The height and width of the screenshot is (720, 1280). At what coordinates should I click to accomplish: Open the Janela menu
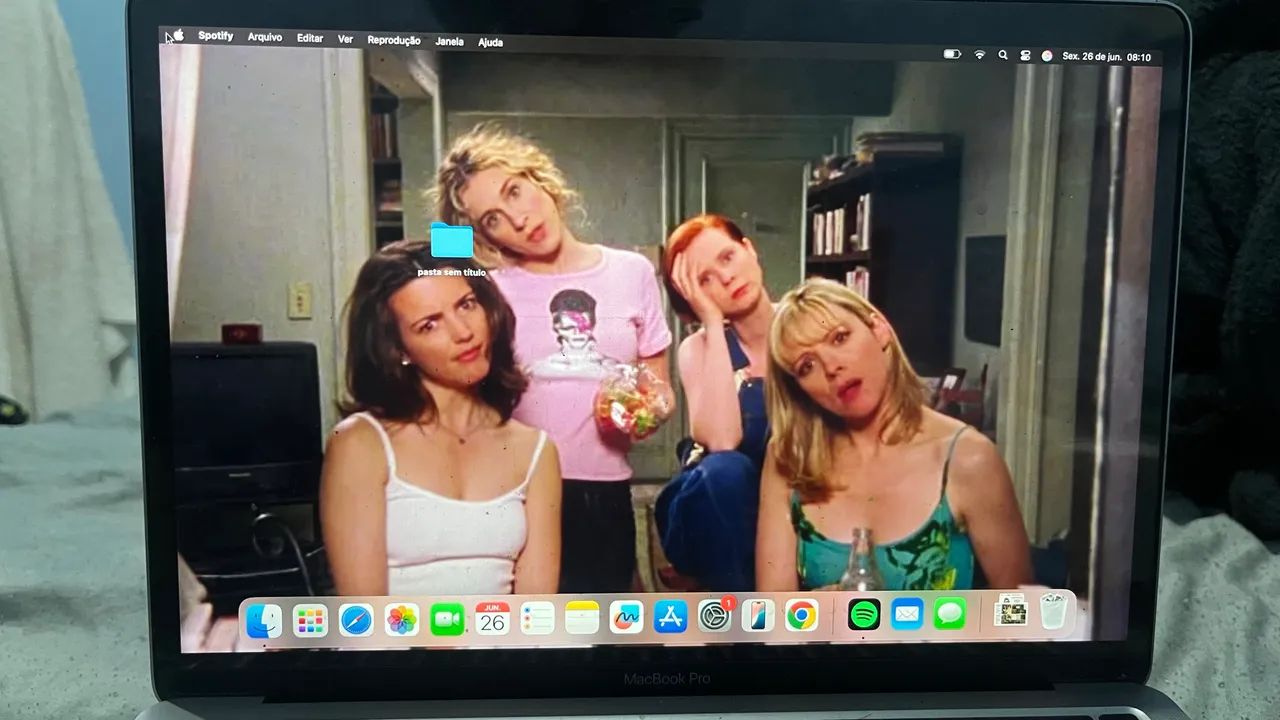[x=450, y=42]
